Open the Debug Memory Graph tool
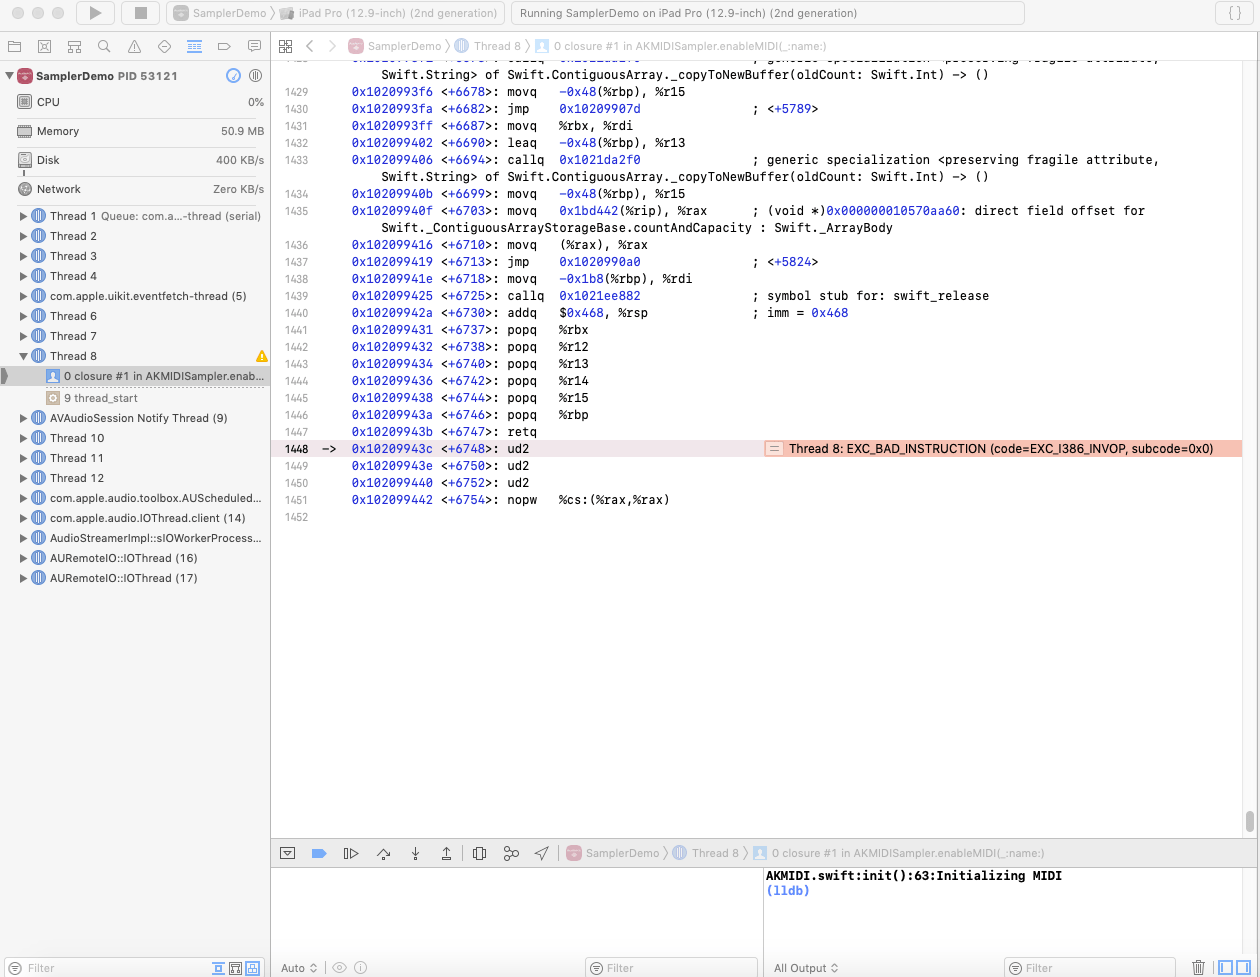Image resolution: width=1260 pixels, height=977 pixels. [511, 853]
